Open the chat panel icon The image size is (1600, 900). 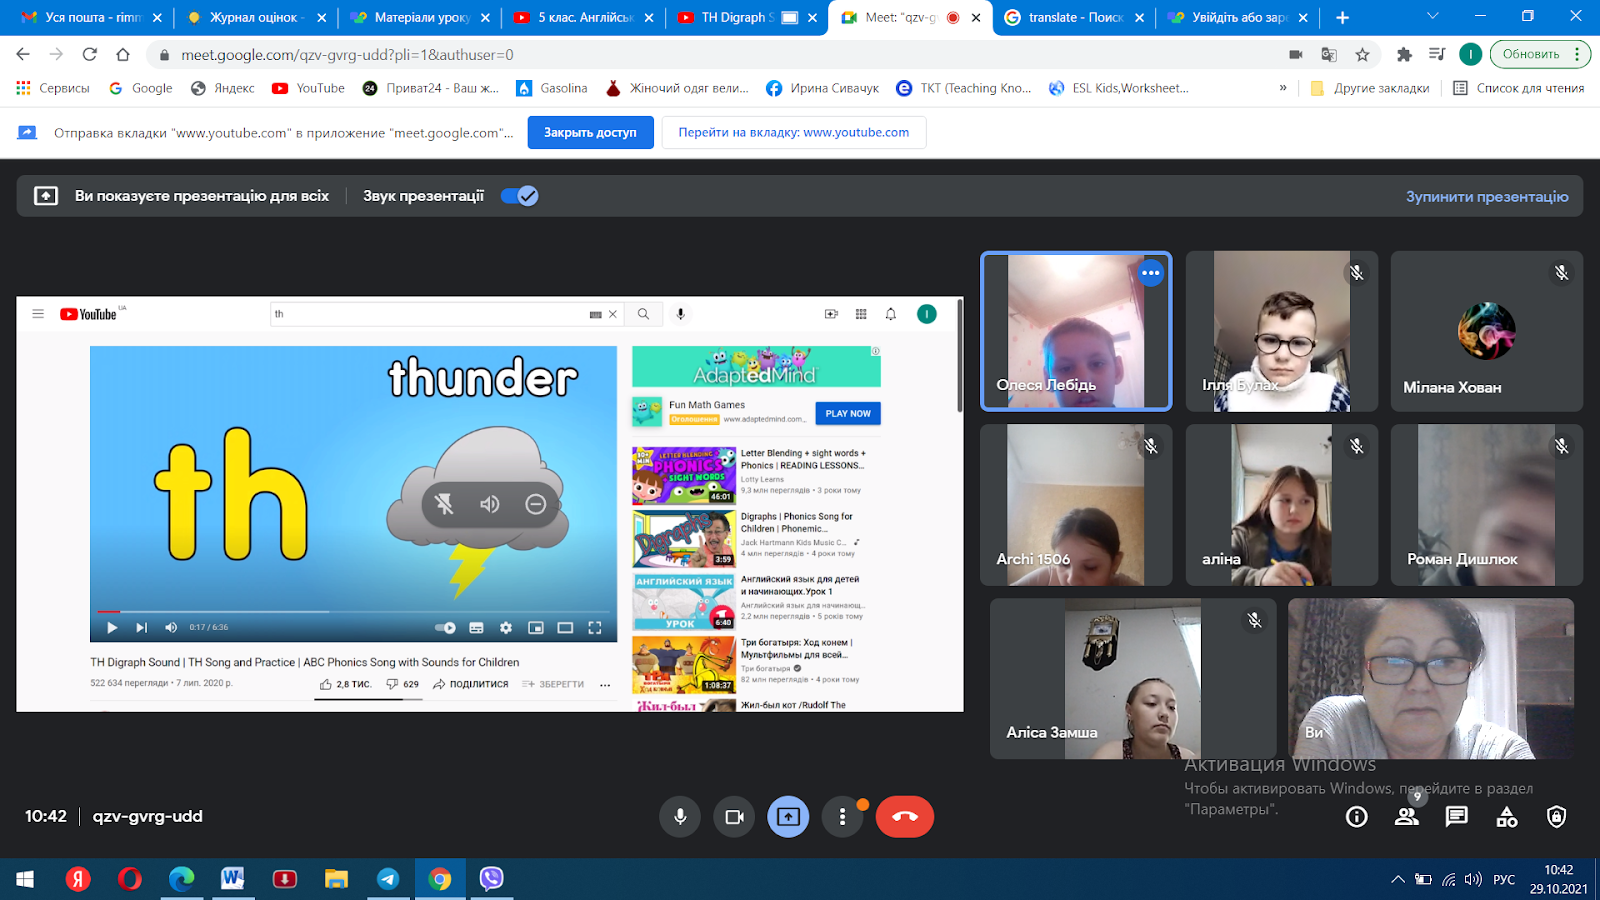[x=1457, y=817]
